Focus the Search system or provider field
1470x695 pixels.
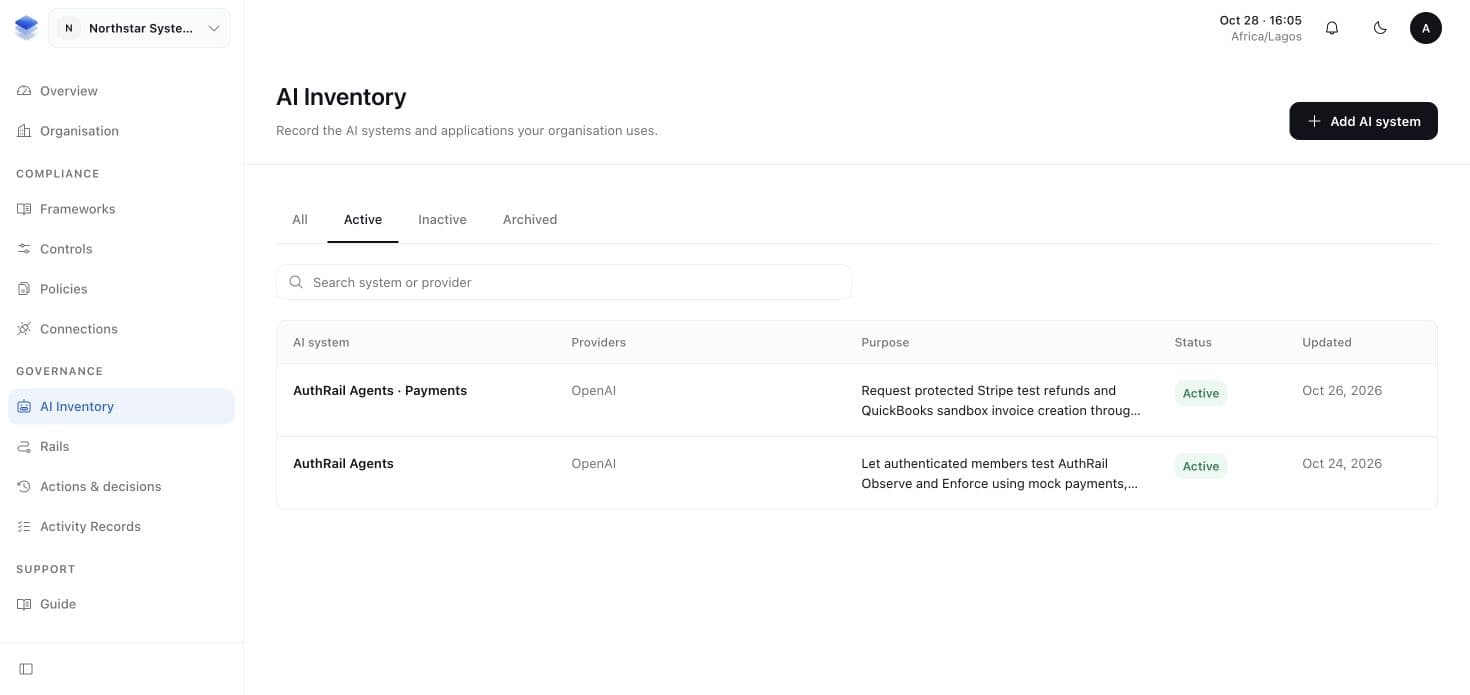[564, 282]
